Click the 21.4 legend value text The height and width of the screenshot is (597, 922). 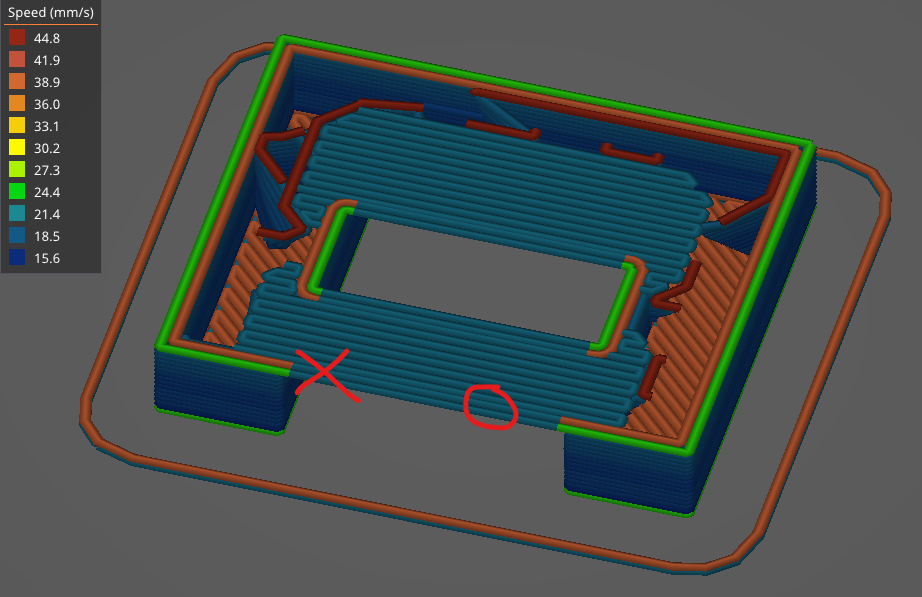[x=46, y=215]
